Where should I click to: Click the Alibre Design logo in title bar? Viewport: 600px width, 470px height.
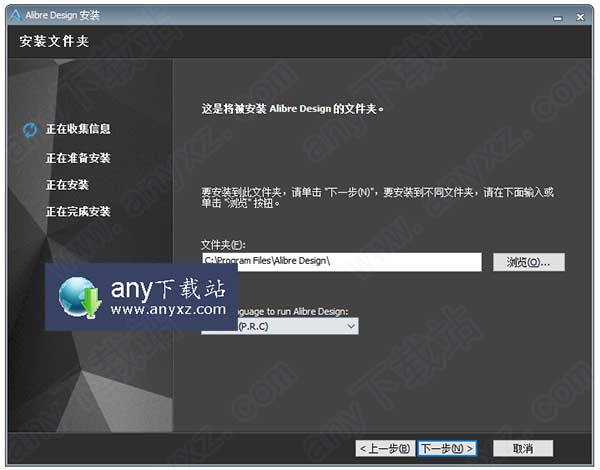click(x=15, y=15)
